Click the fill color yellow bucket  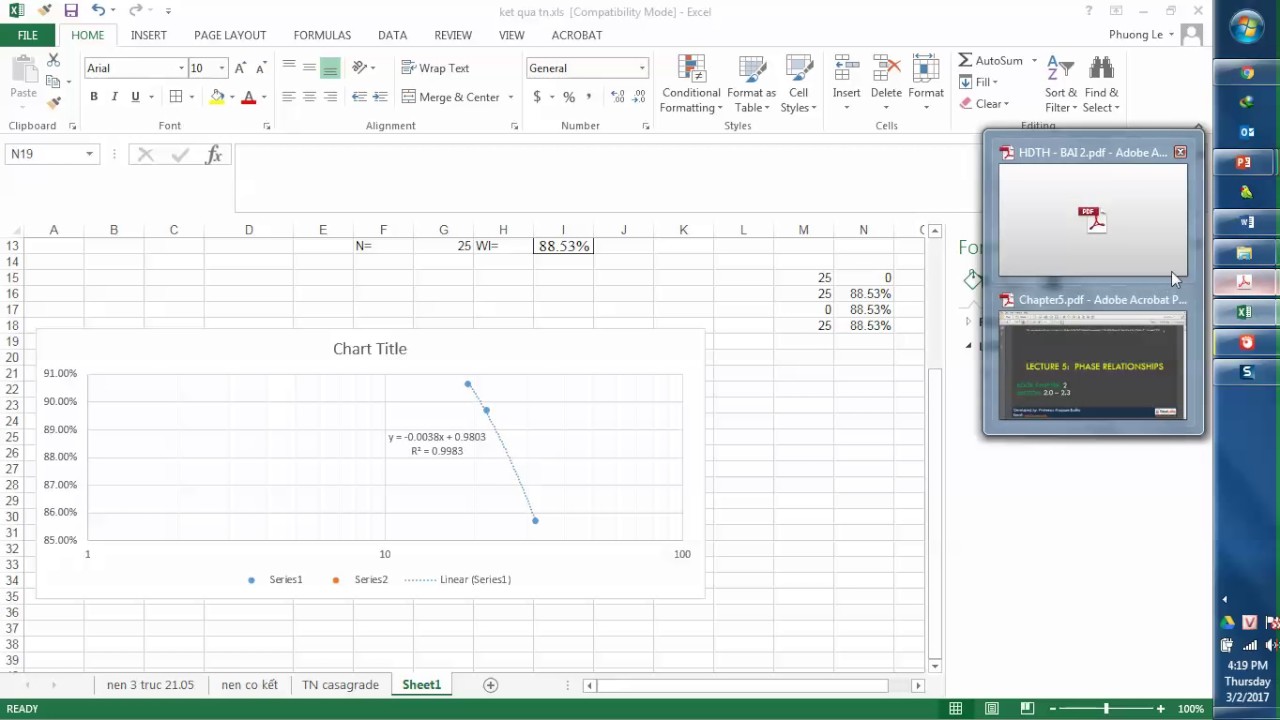217,97
